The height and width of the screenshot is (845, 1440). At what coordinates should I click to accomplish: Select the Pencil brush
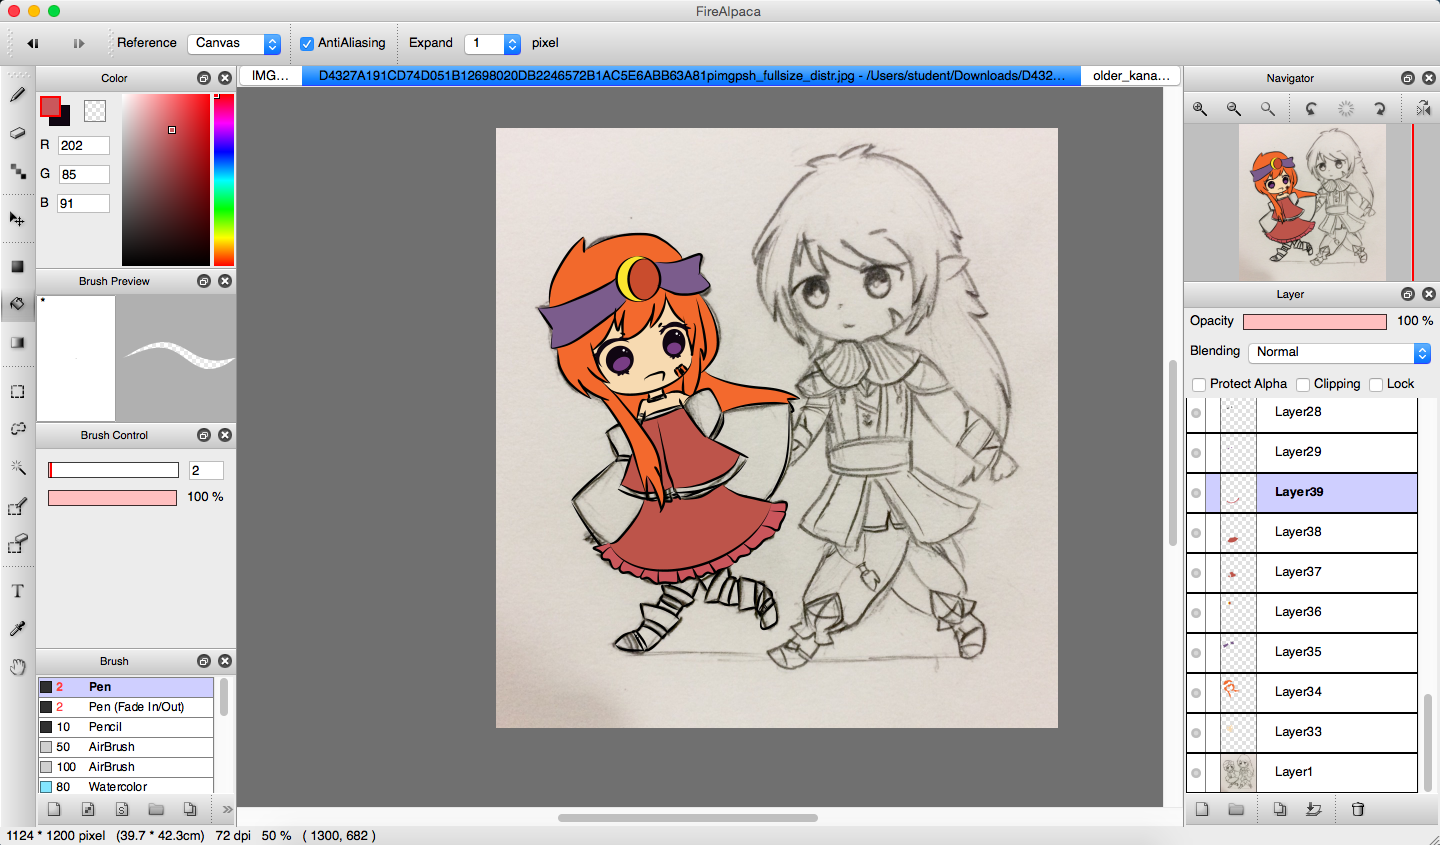(x=126, y=727)
